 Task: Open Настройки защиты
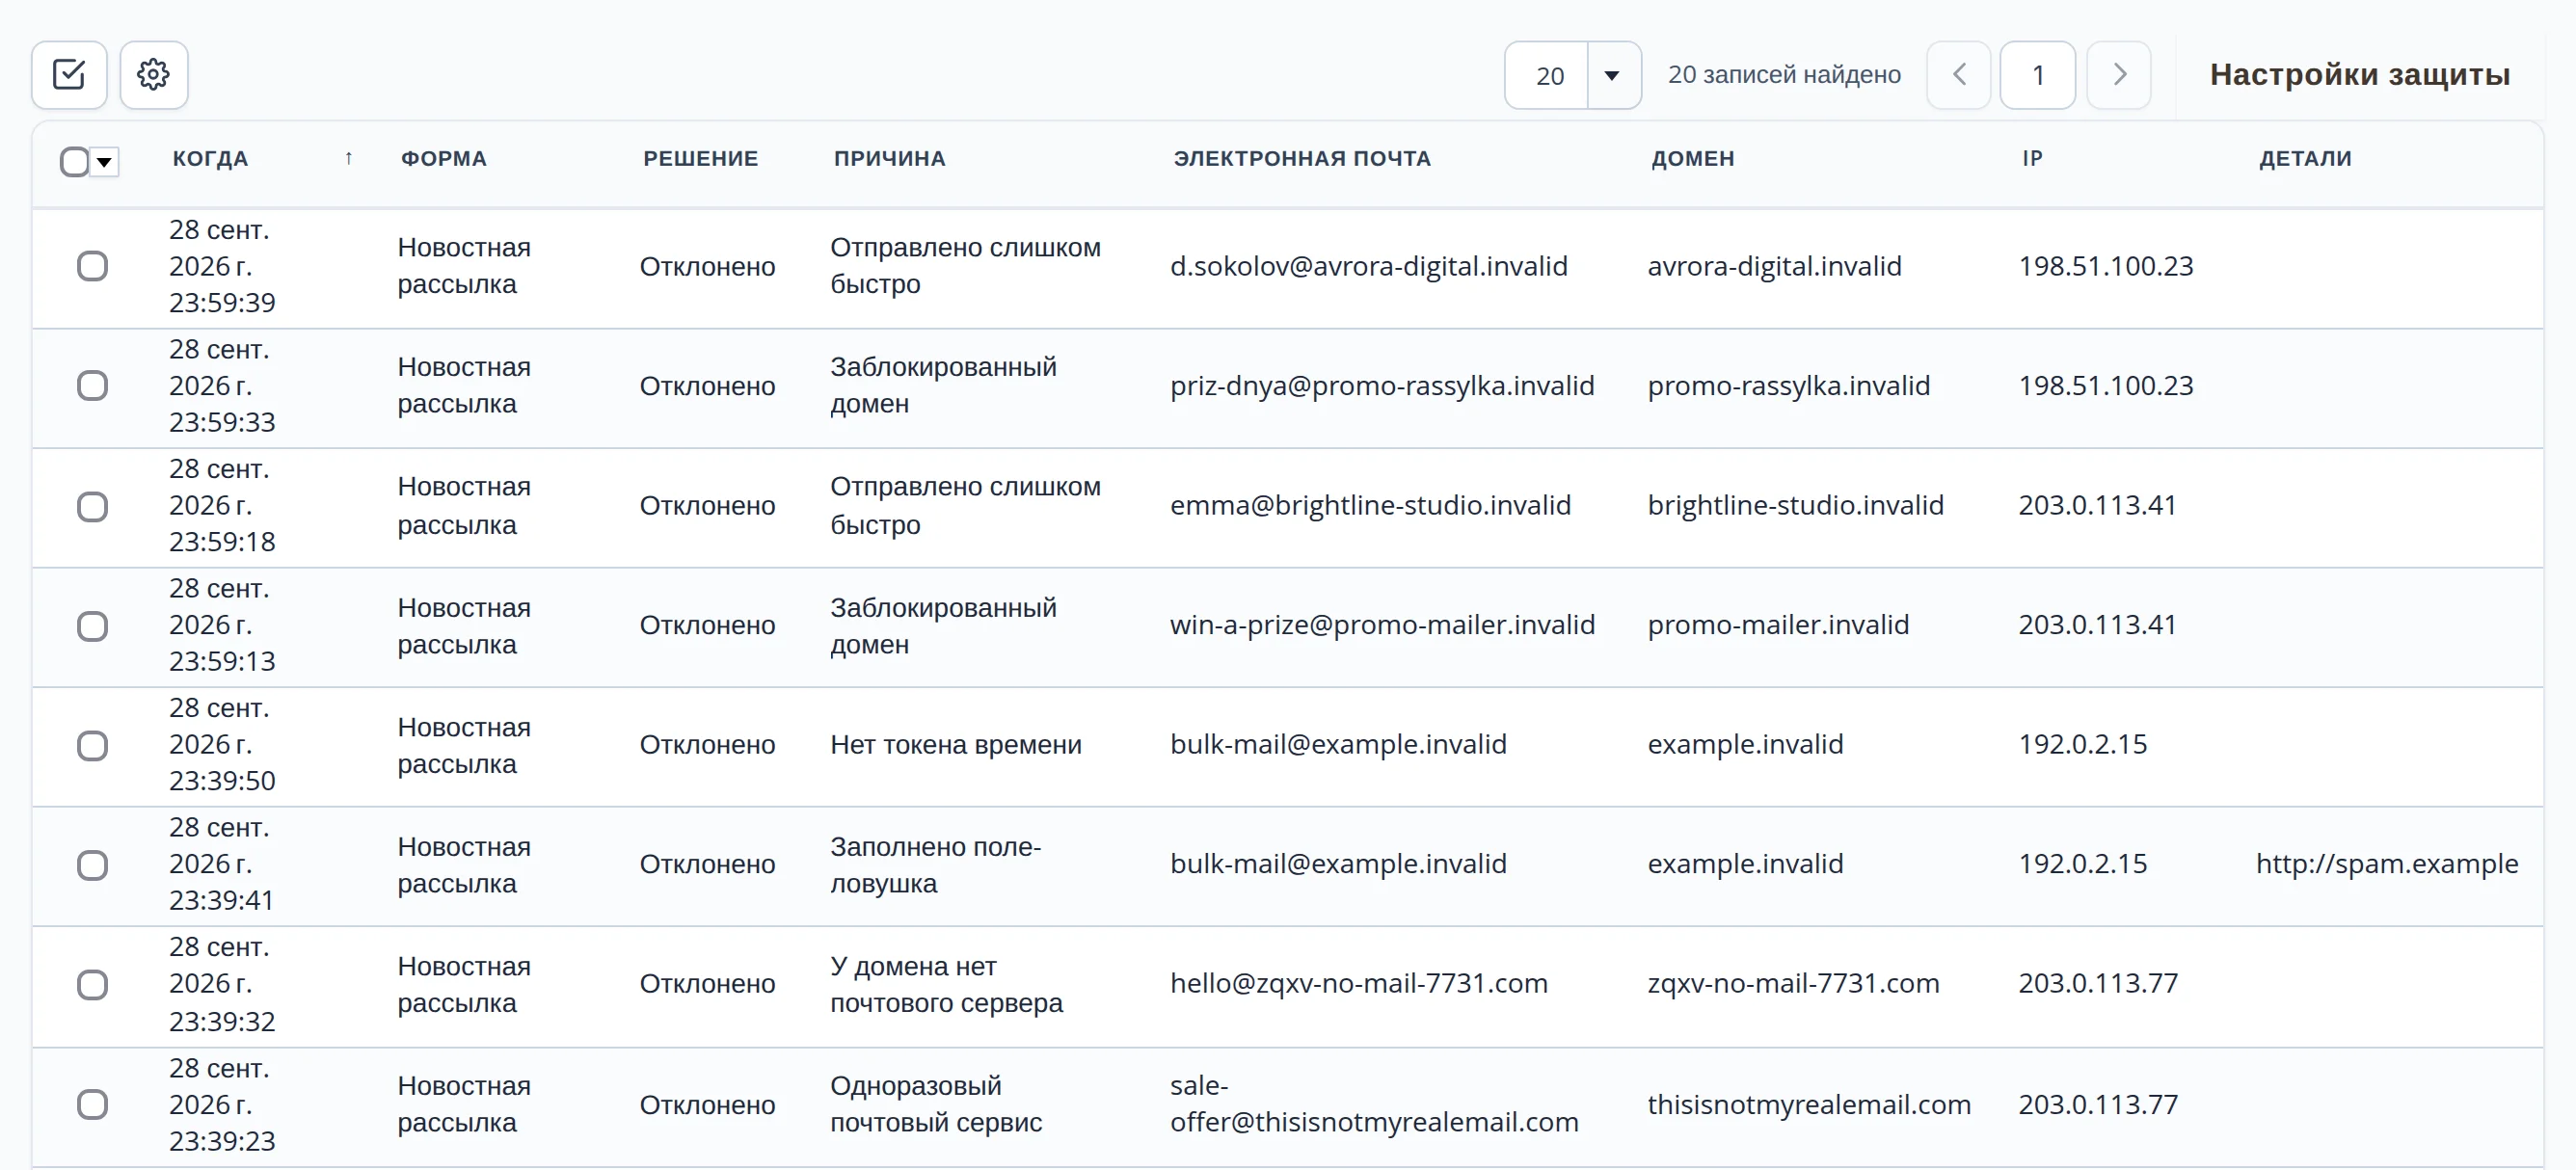[2360, 75]
